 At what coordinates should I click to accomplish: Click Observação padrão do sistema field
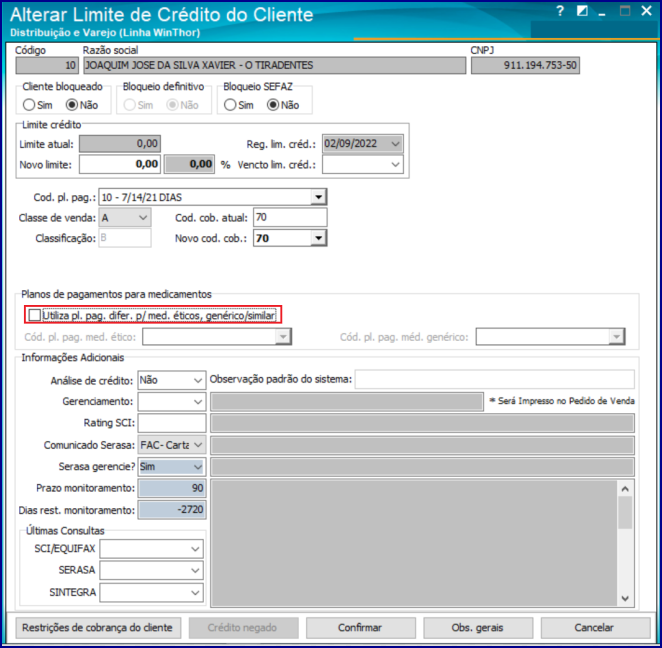[x=494, y=379]
